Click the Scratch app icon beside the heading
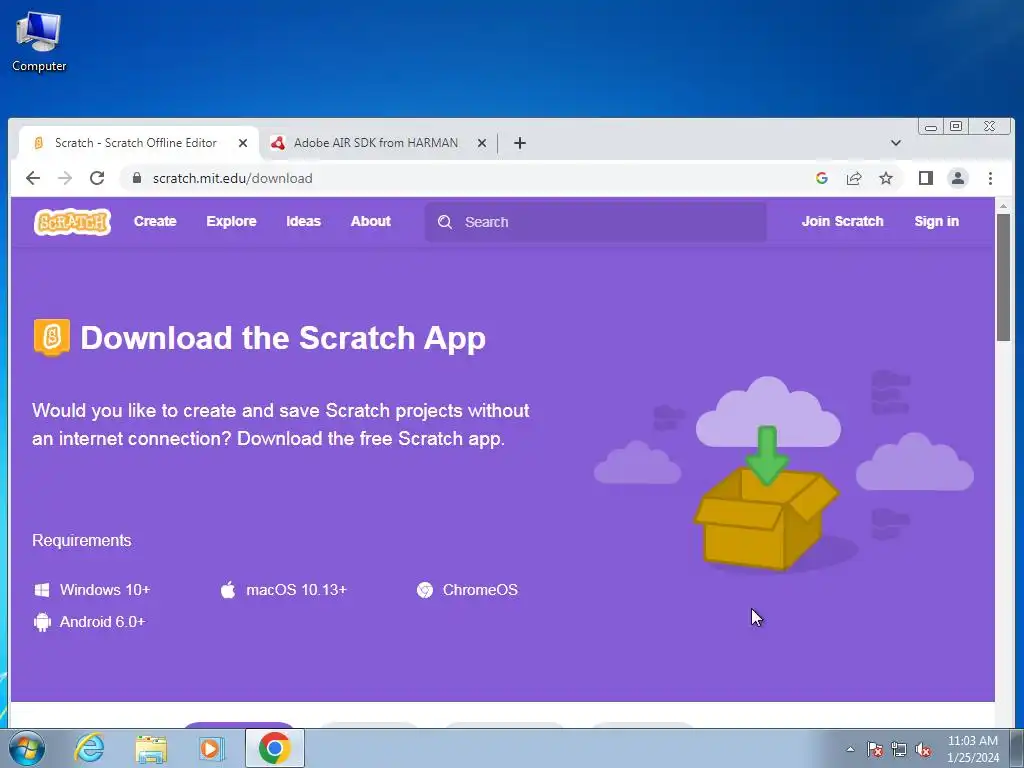 [x=52, y=338]
